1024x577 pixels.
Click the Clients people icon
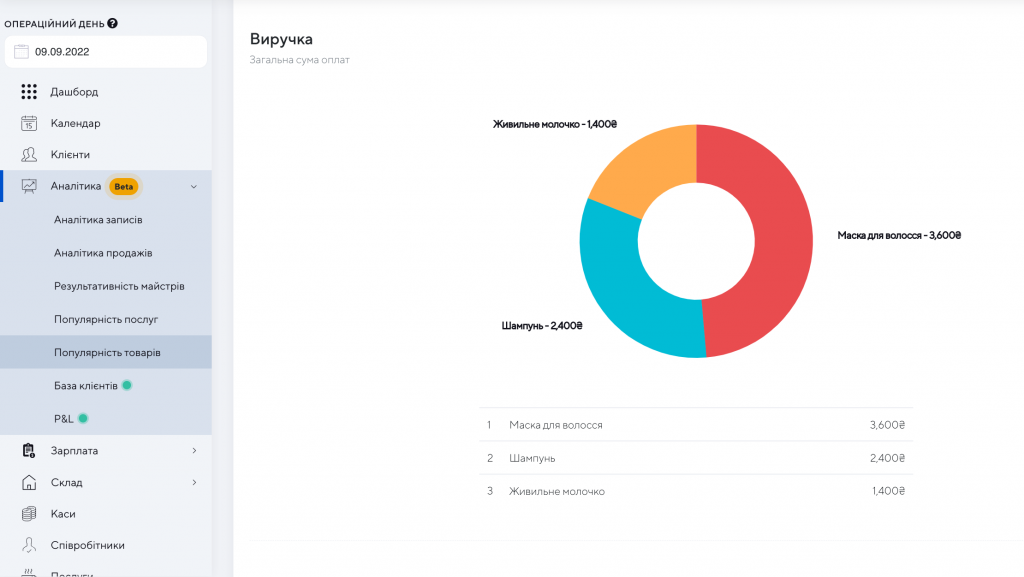29,155
